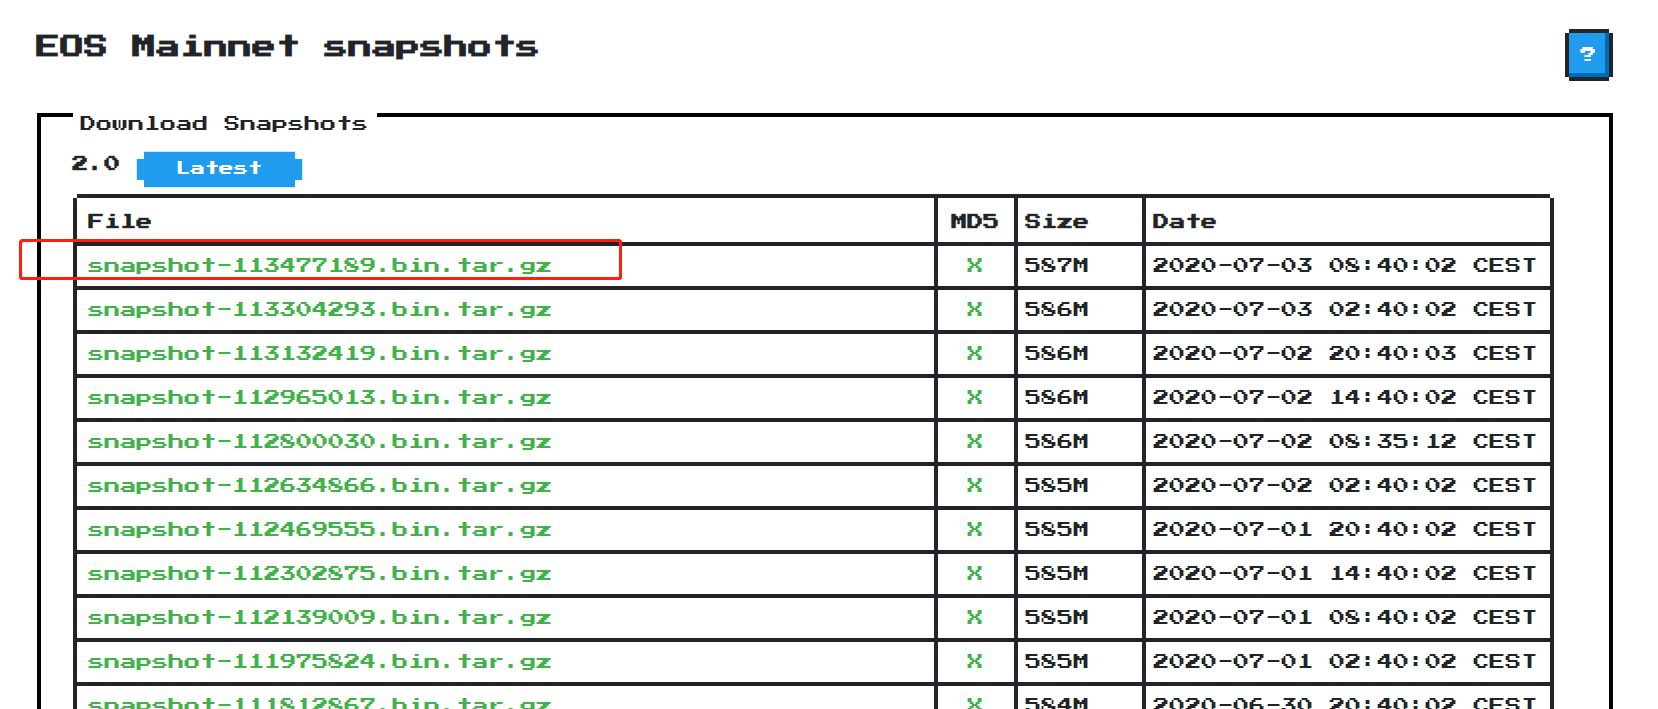Click MD5 X icon for snapshot-112469555
The height and width of the screenshot is (709, 1658).
click(x=974, y=529)
